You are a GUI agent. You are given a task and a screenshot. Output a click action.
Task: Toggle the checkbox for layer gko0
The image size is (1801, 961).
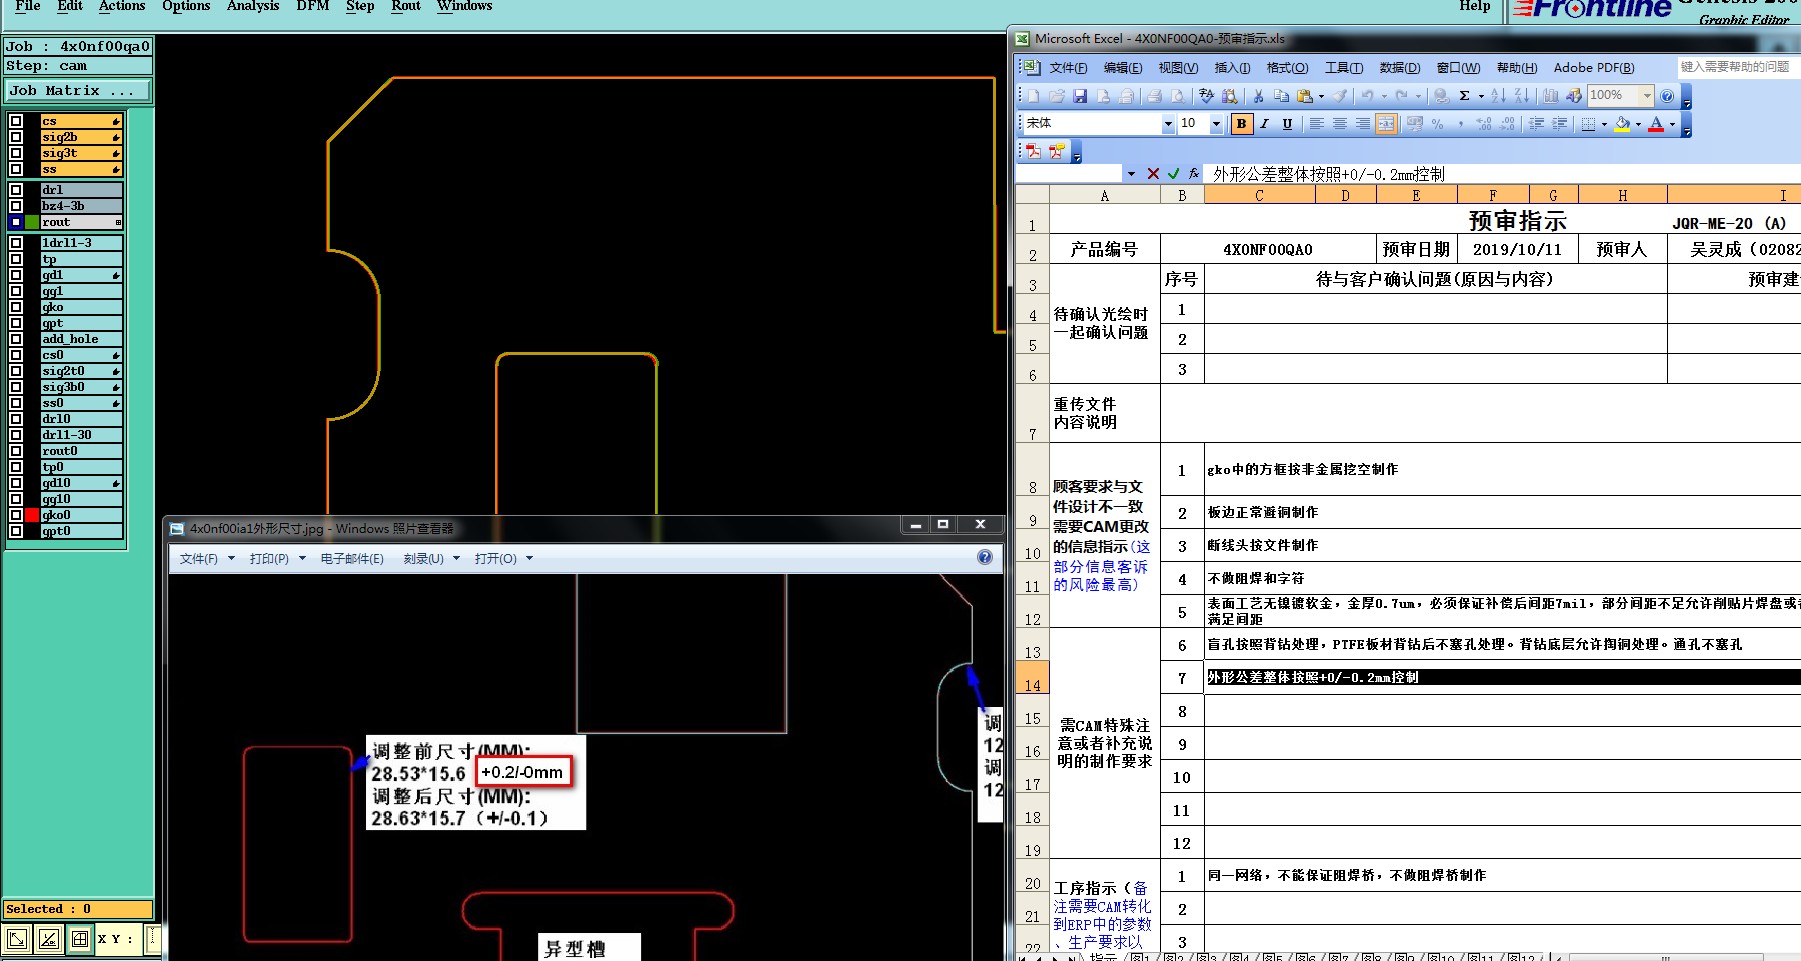click(16, 515)
